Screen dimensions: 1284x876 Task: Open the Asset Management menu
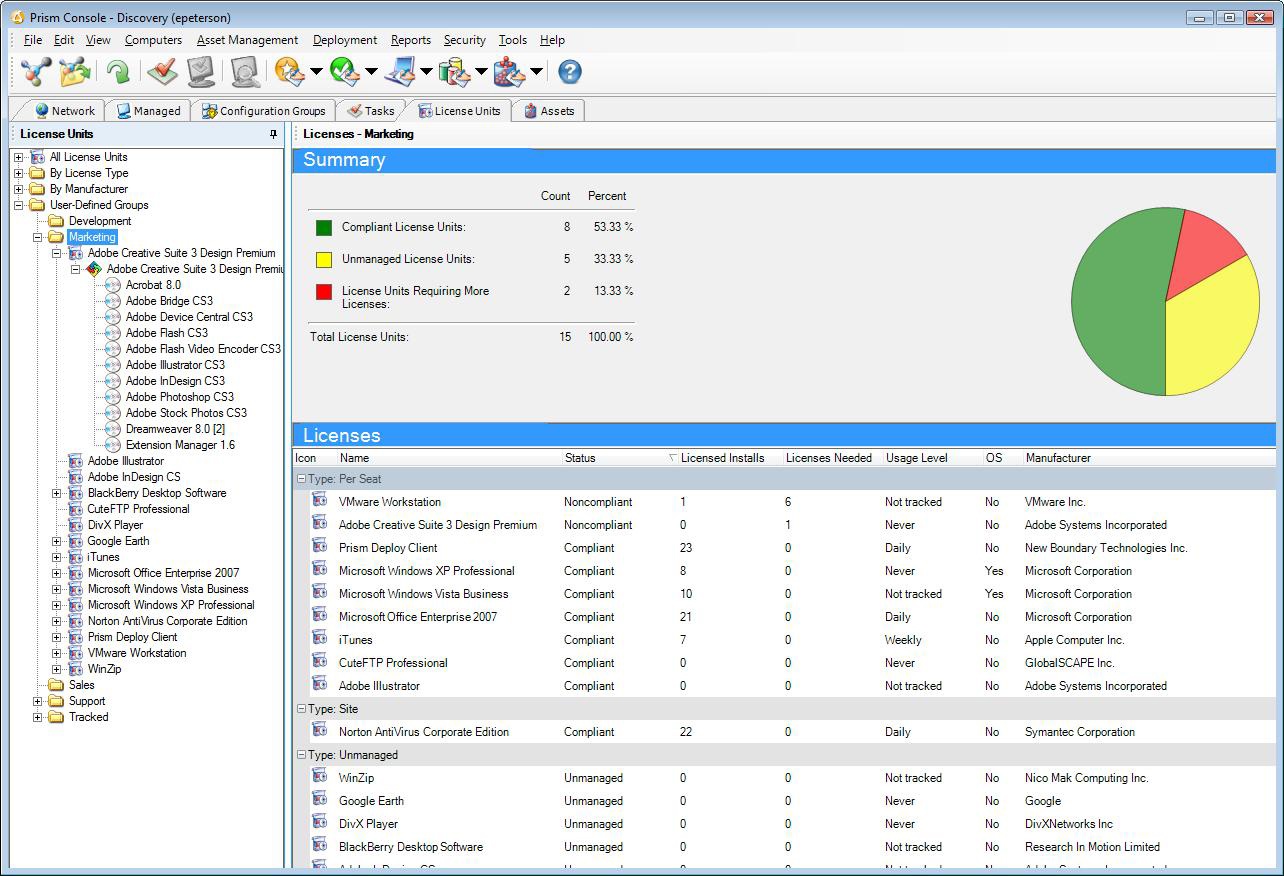(247, 40)
